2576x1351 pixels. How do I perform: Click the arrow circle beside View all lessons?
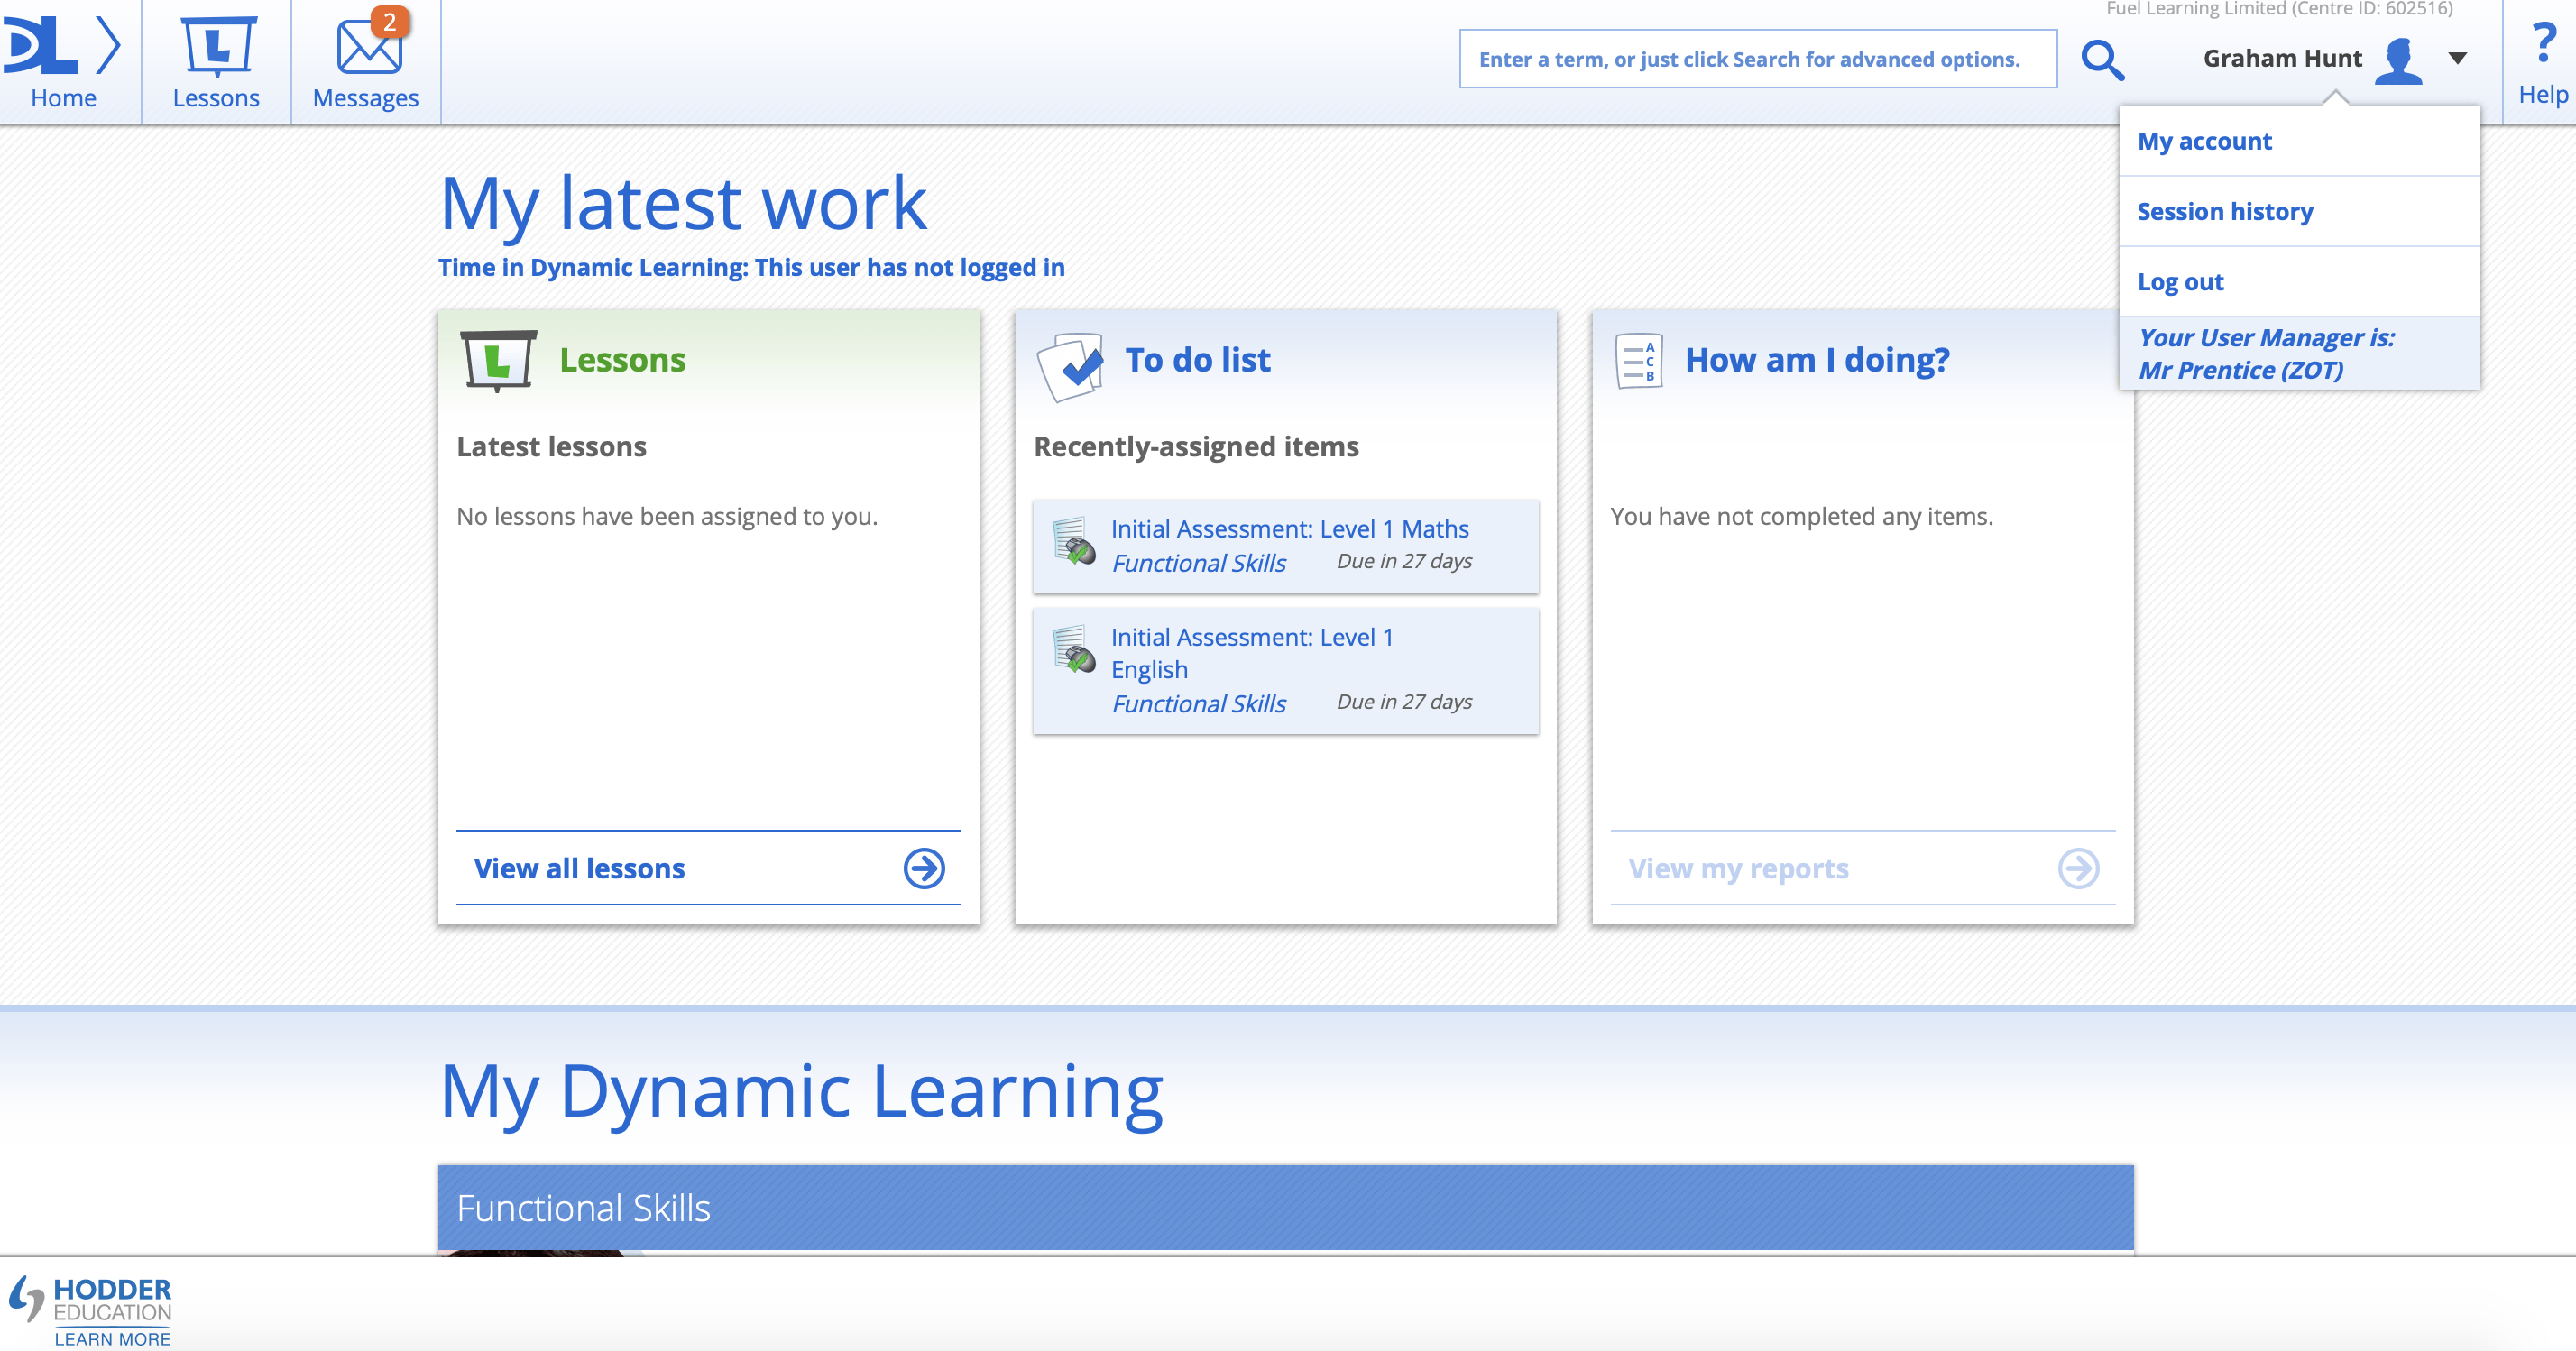pos(924,868)
